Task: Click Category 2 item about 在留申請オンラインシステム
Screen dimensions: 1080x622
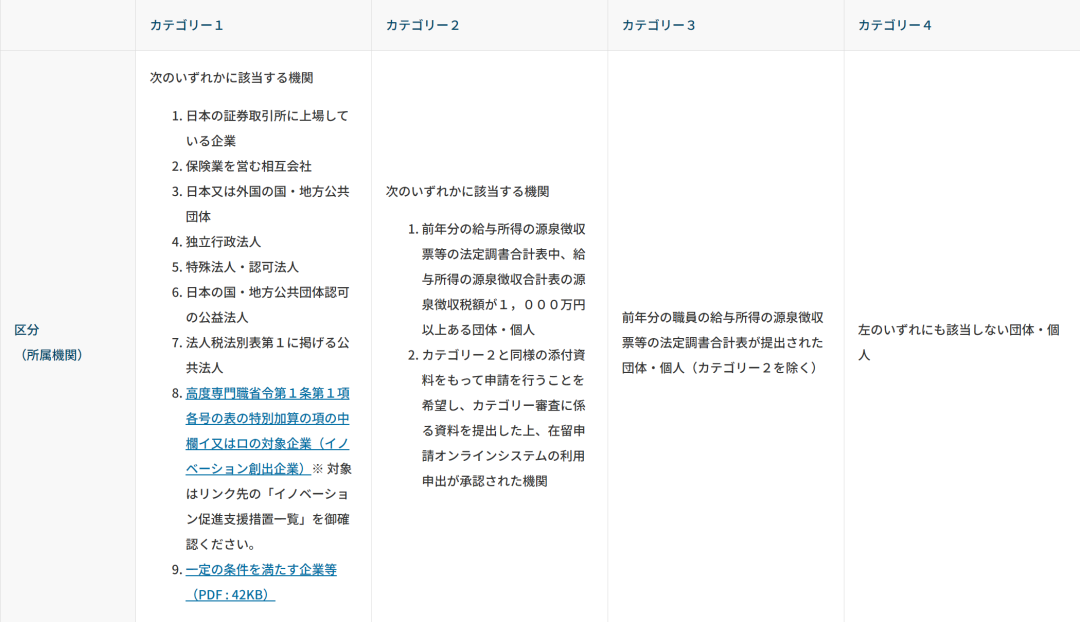Action: [503, 418]
